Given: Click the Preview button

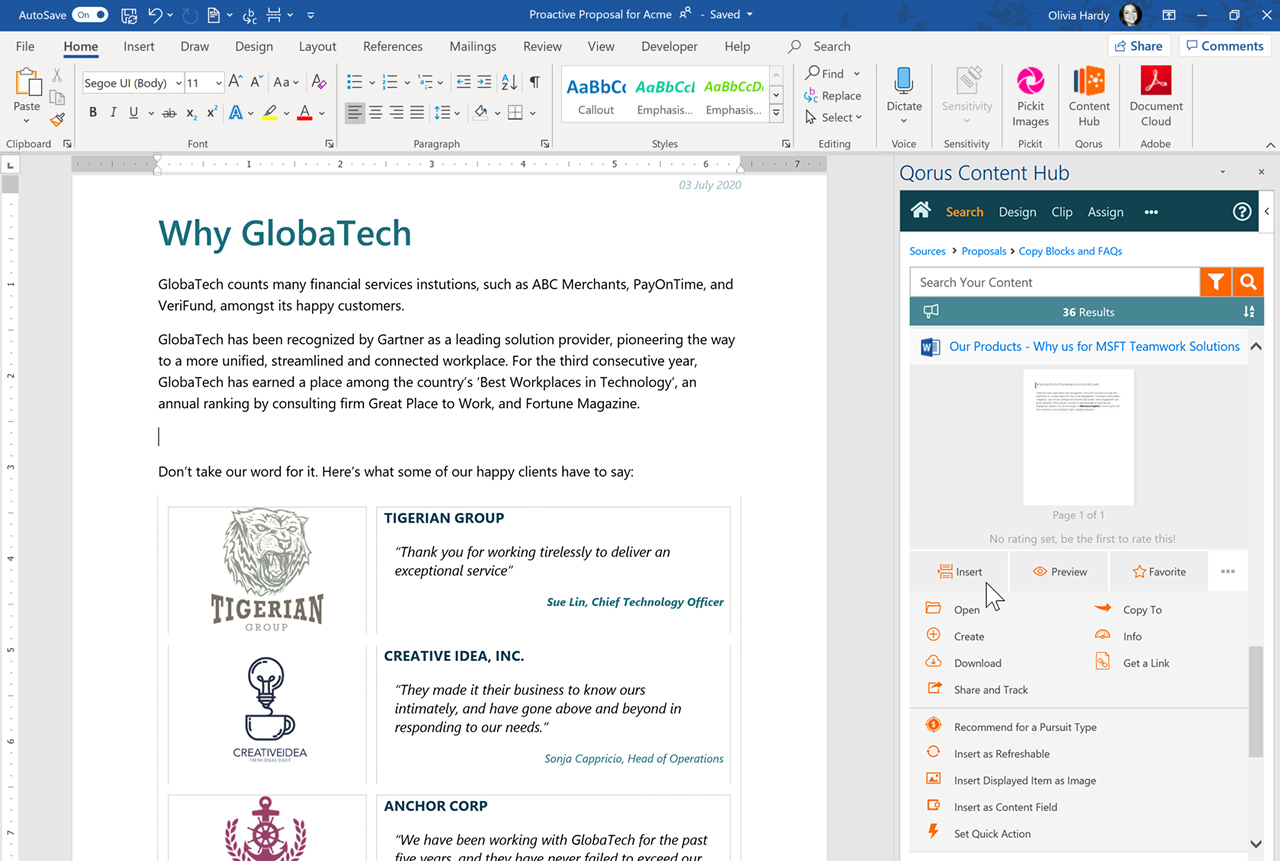Looking at the screenshot, I should click(x=1059, y=572).
